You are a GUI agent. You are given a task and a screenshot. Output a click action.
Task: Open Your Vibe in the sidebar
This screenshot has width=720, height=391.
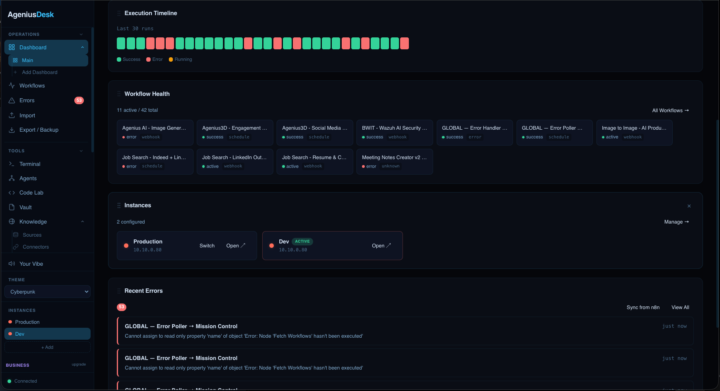click(x=31, y=264)
